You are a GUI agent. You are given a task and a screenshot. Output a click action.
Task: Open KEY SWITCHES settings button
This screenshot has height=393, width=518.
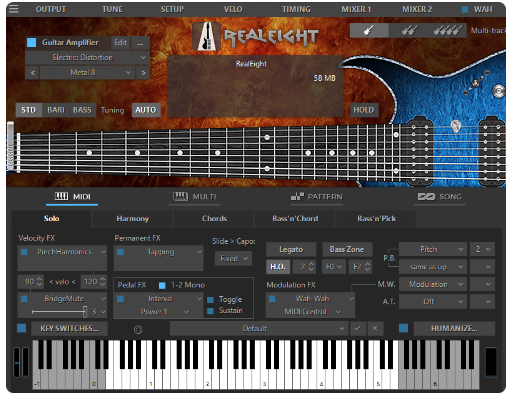pyautogui.click(x=69, y=328)
